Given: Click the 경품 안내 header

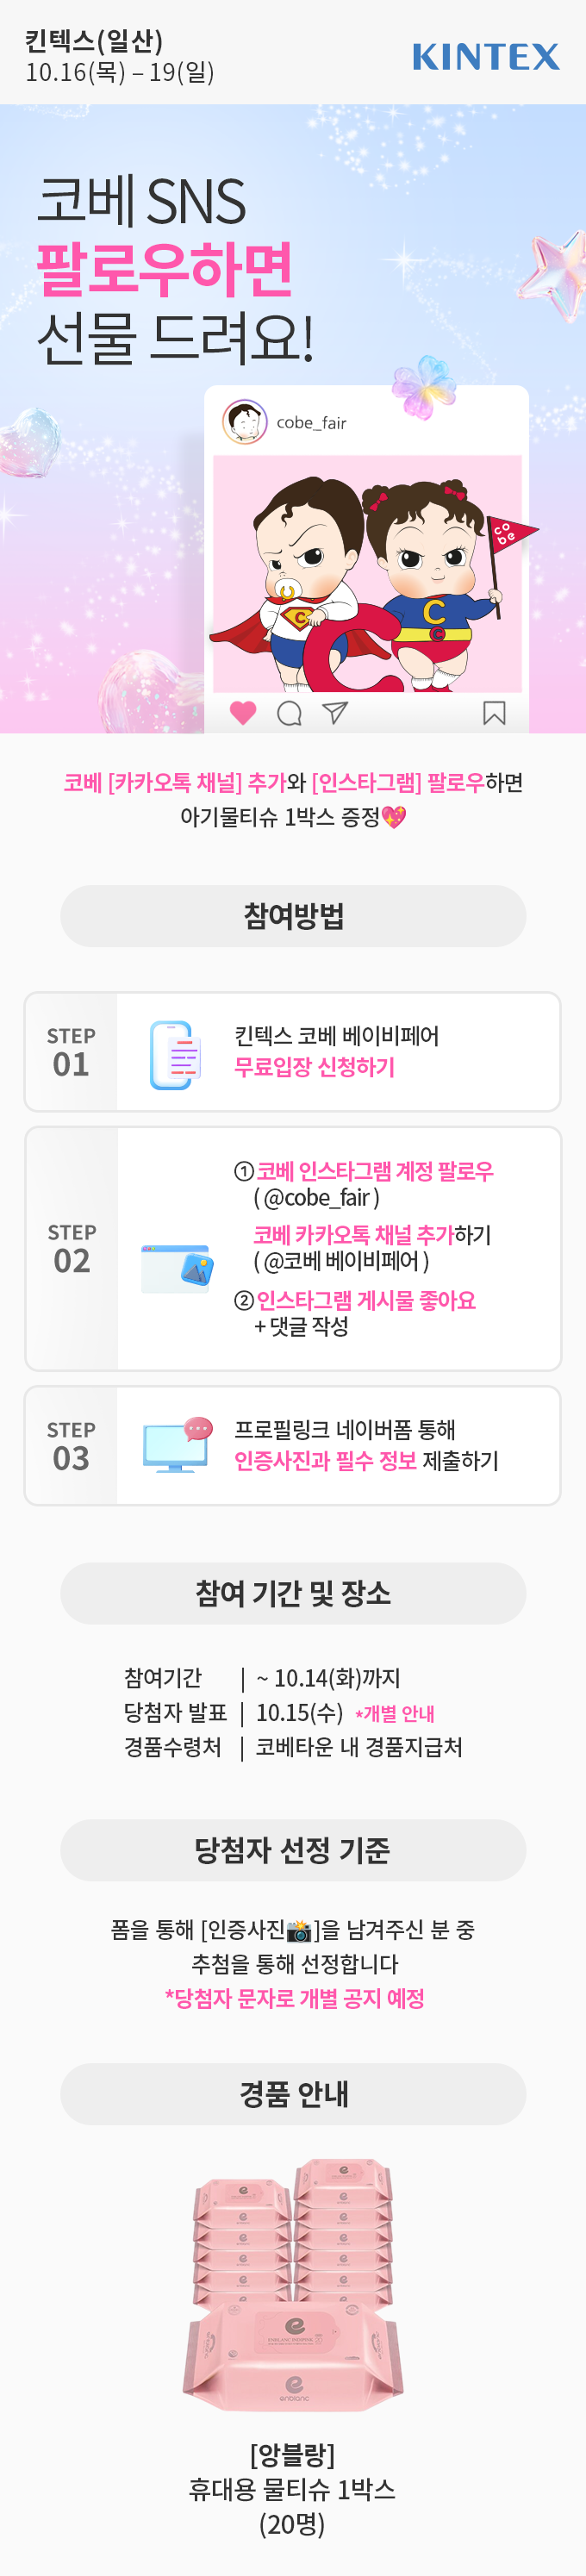Looking at the screenshot, I should [x=293, y=2094].
